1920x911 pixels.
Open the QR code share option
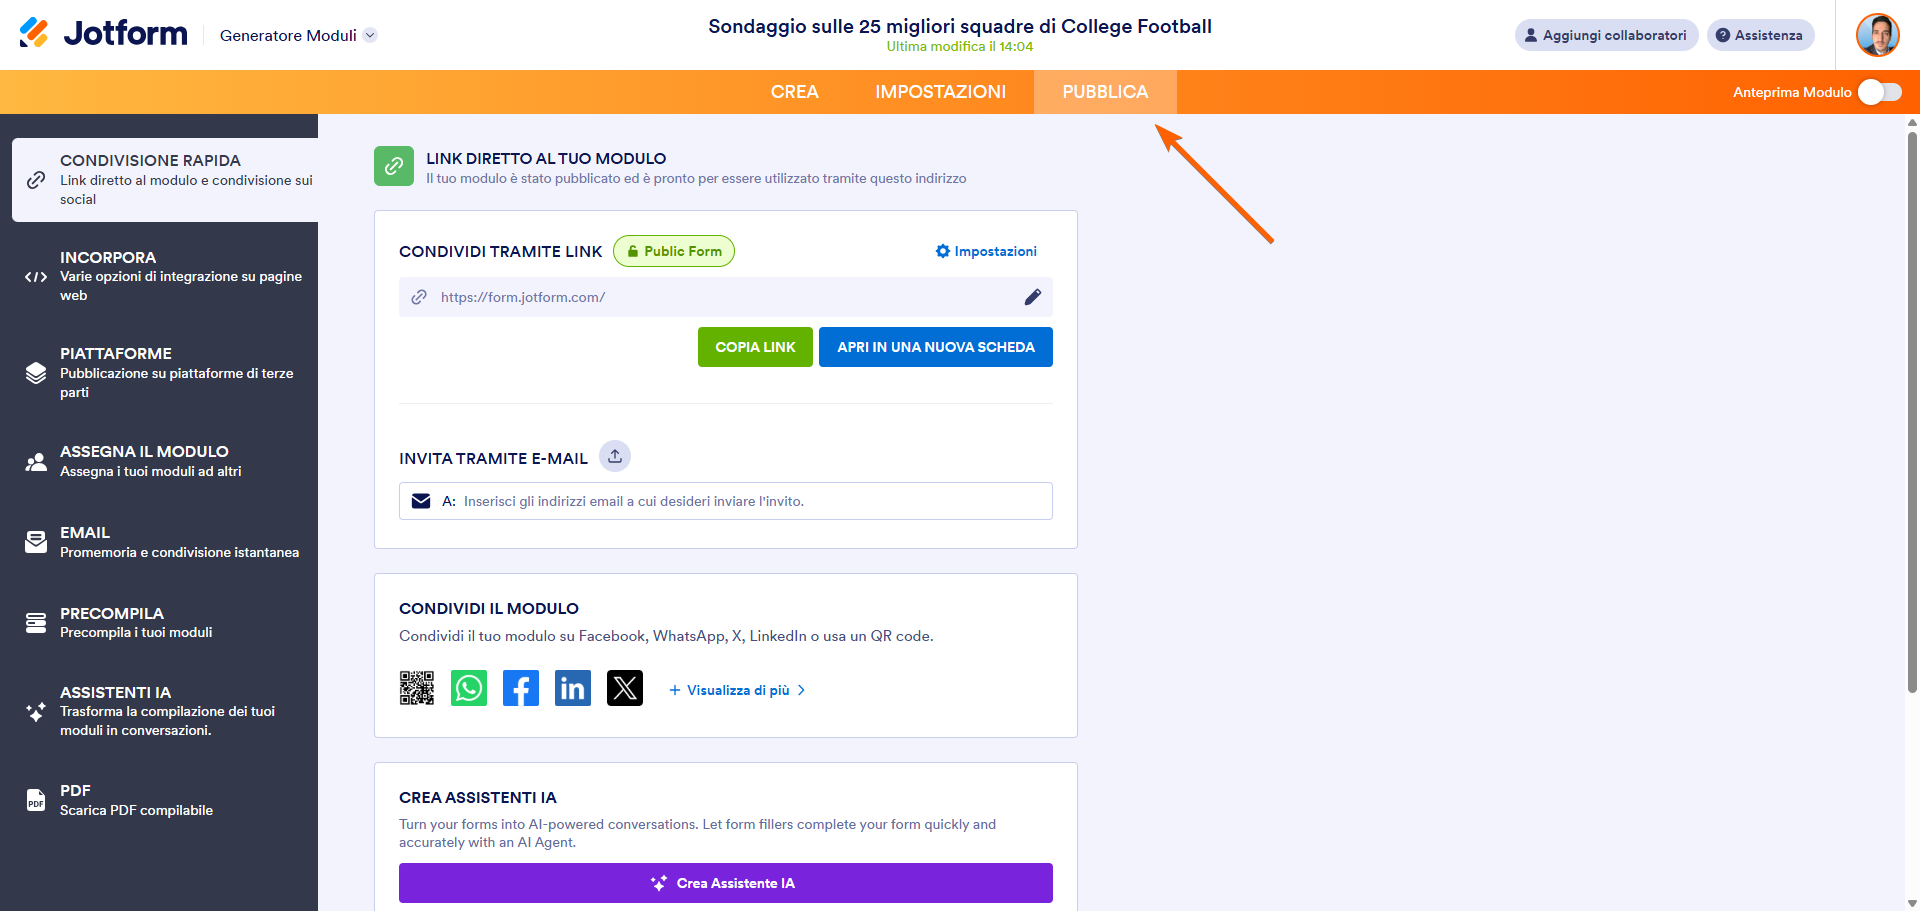point(417,688)
